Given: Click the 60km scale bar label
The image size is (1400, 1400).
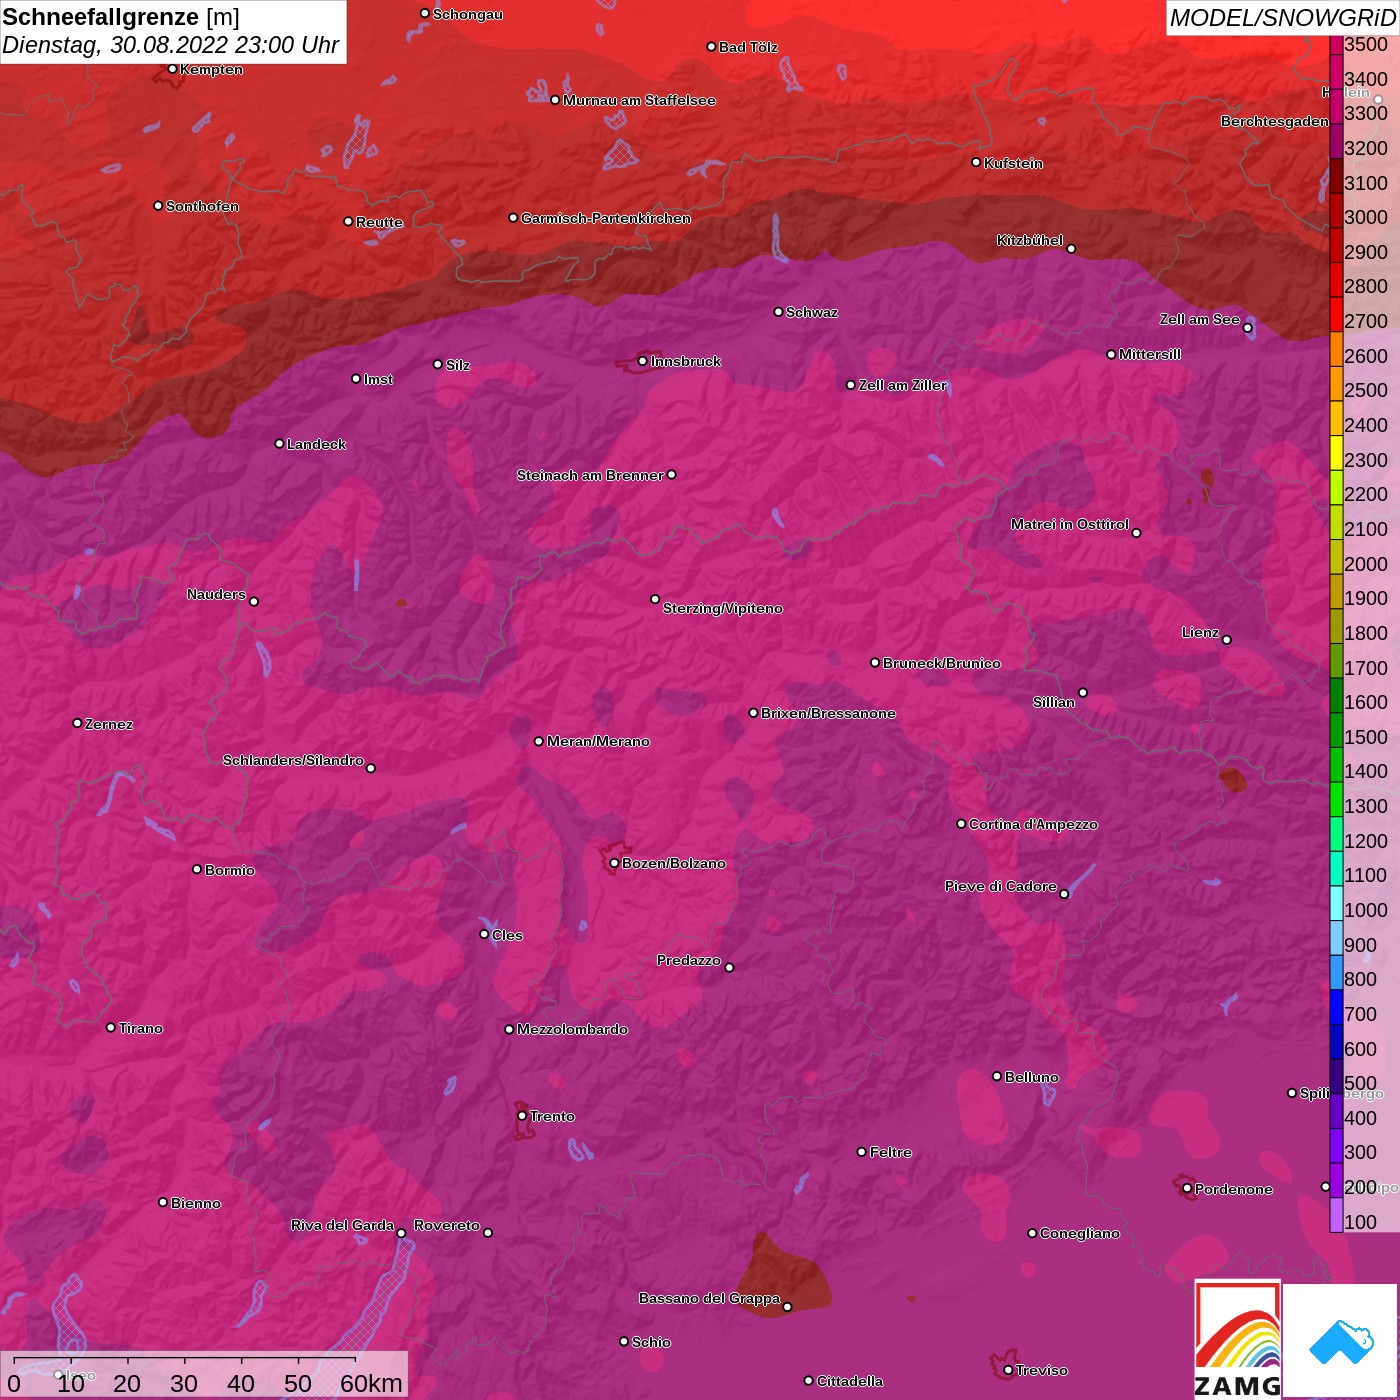Looking at the screenshot, I should click(x=371, y=1383).
